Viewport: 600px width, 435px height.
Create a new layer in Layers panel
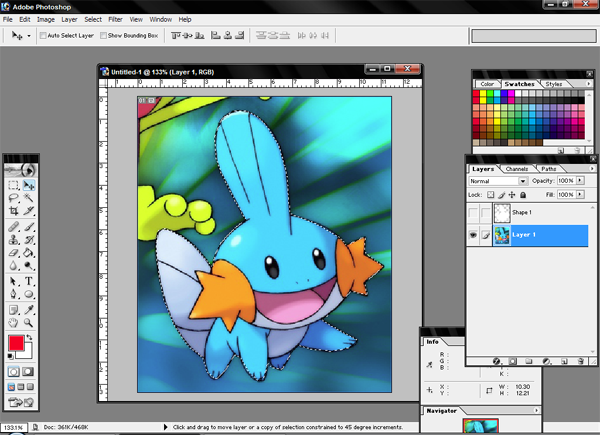(564, 361)
